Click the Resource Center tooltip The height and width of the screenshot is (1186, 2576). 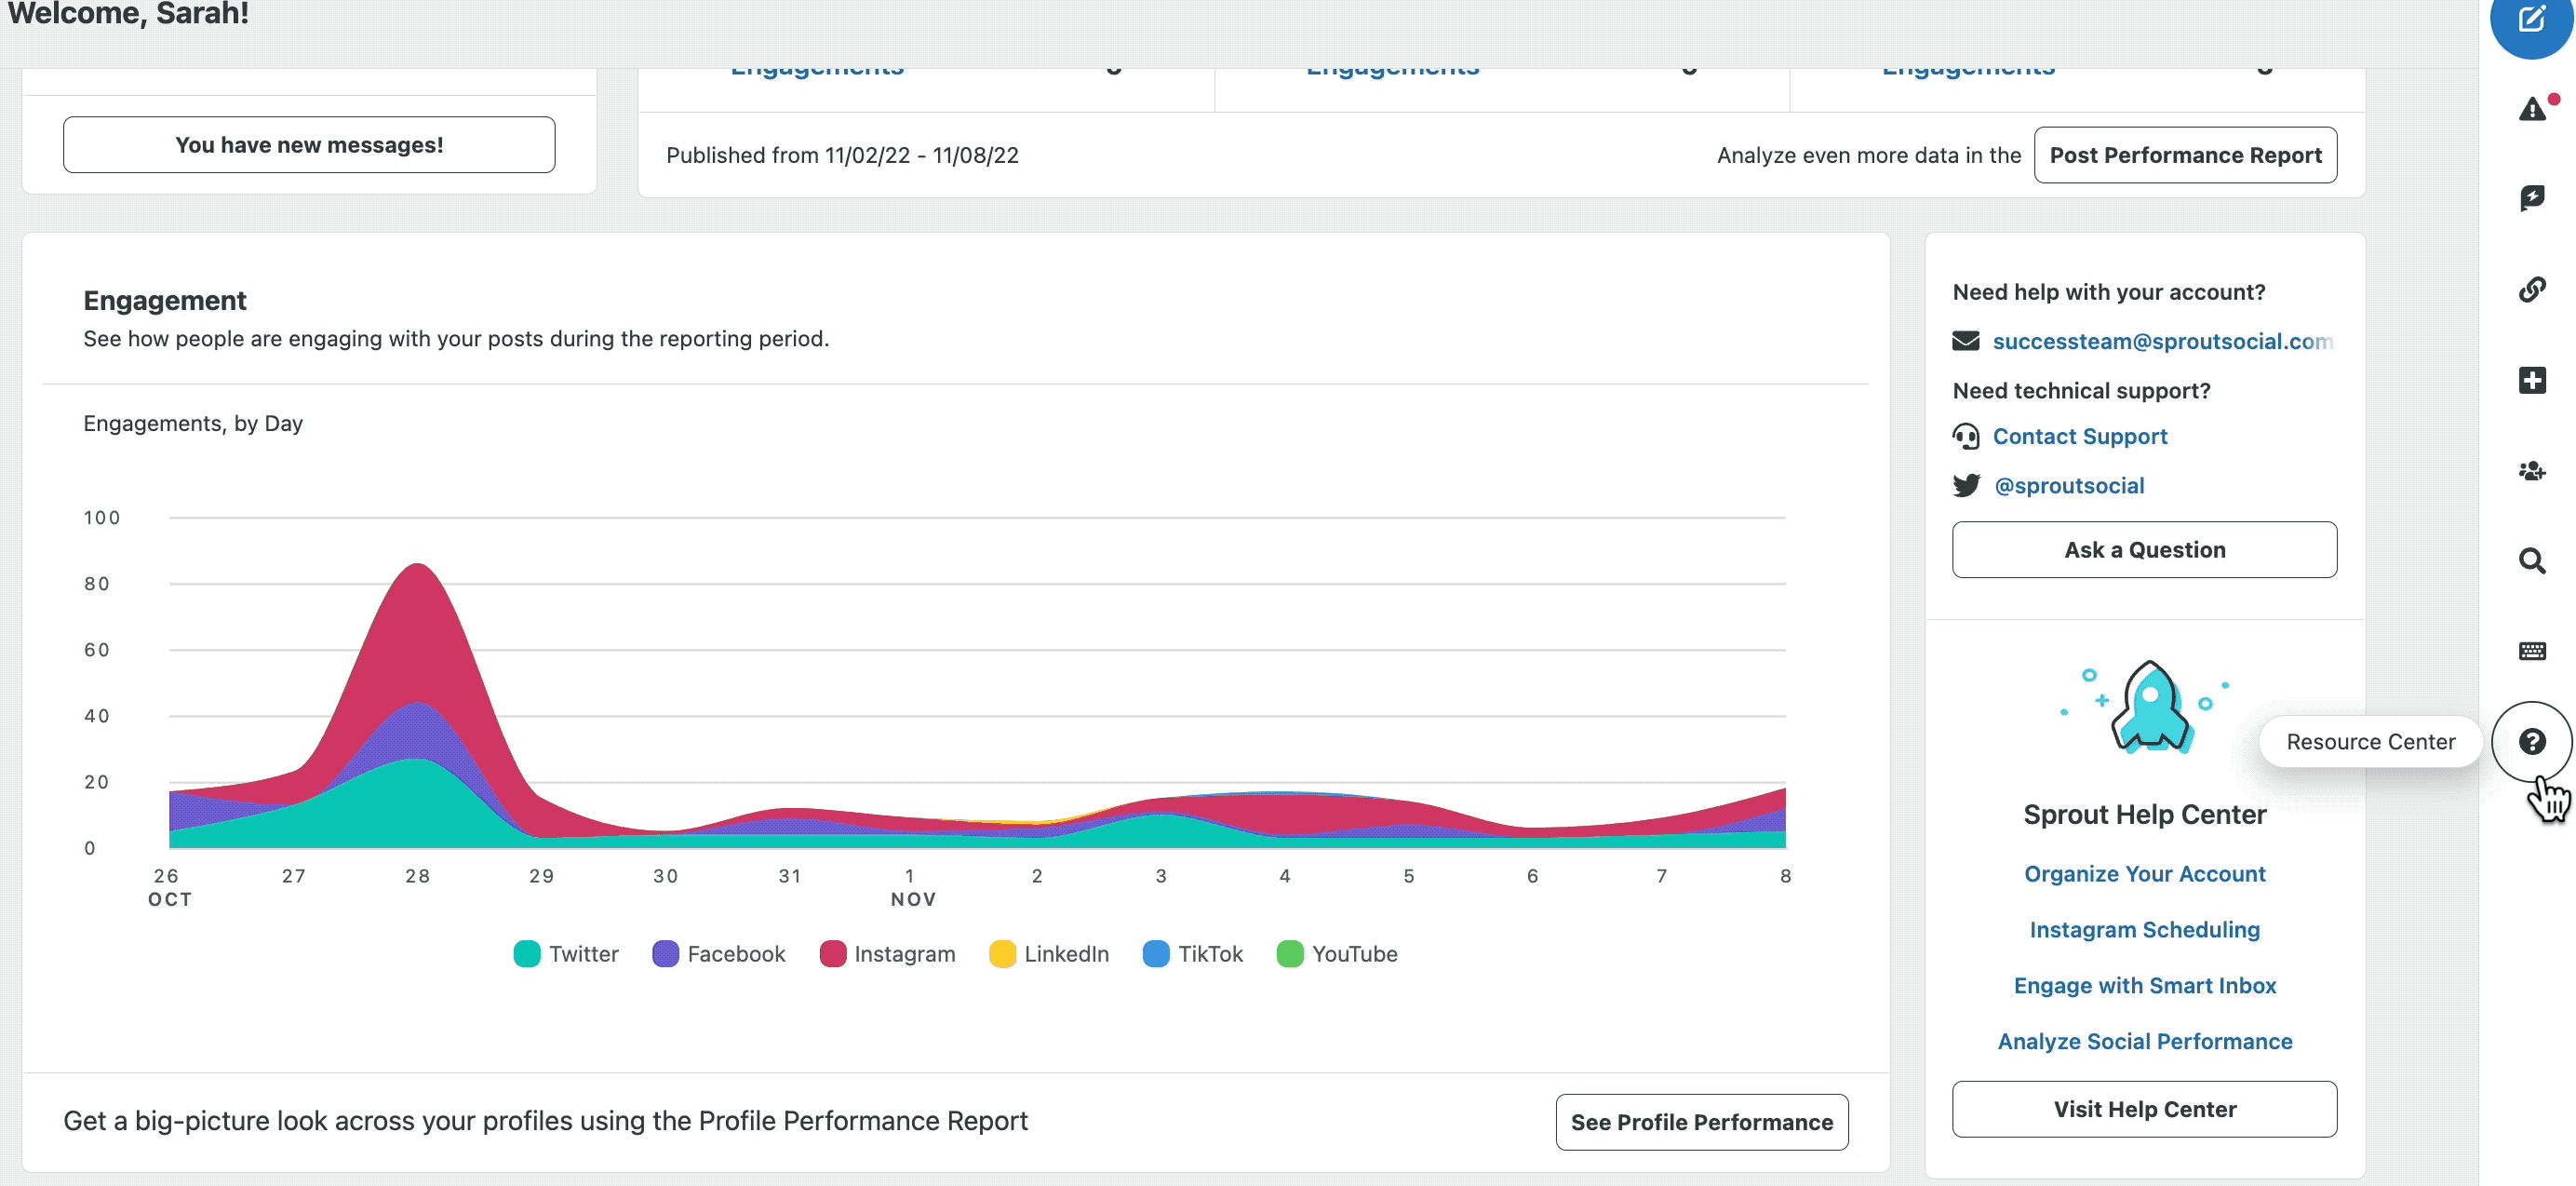click(x=2369, y=741)
